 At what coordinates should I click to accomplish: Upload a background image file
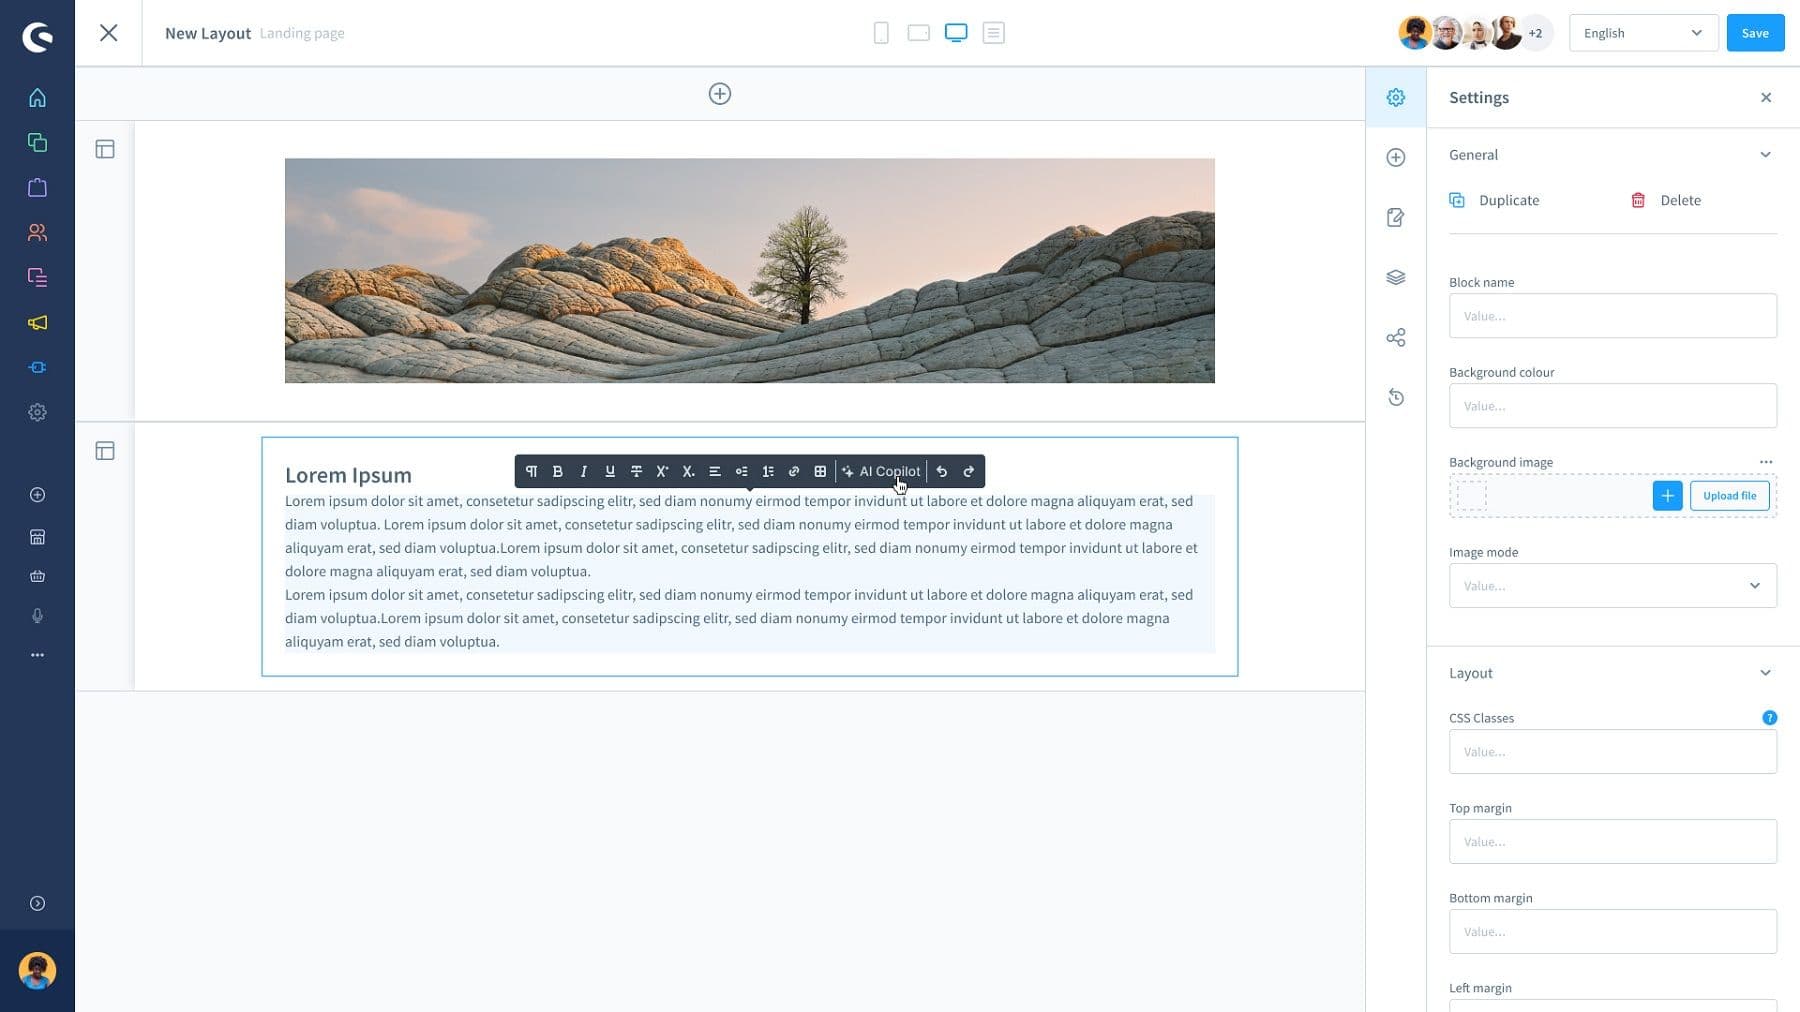click(1729, 495)
